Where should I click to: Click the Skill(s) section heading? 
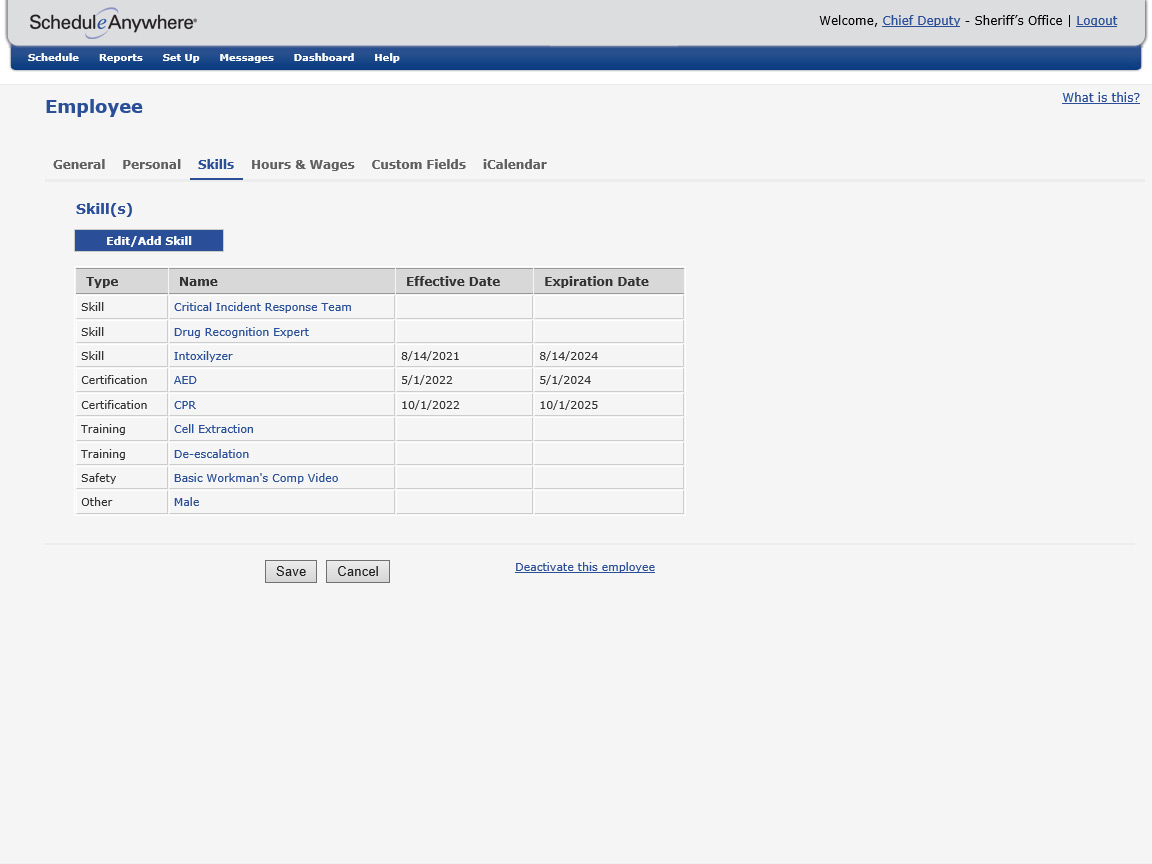(104, 209)
